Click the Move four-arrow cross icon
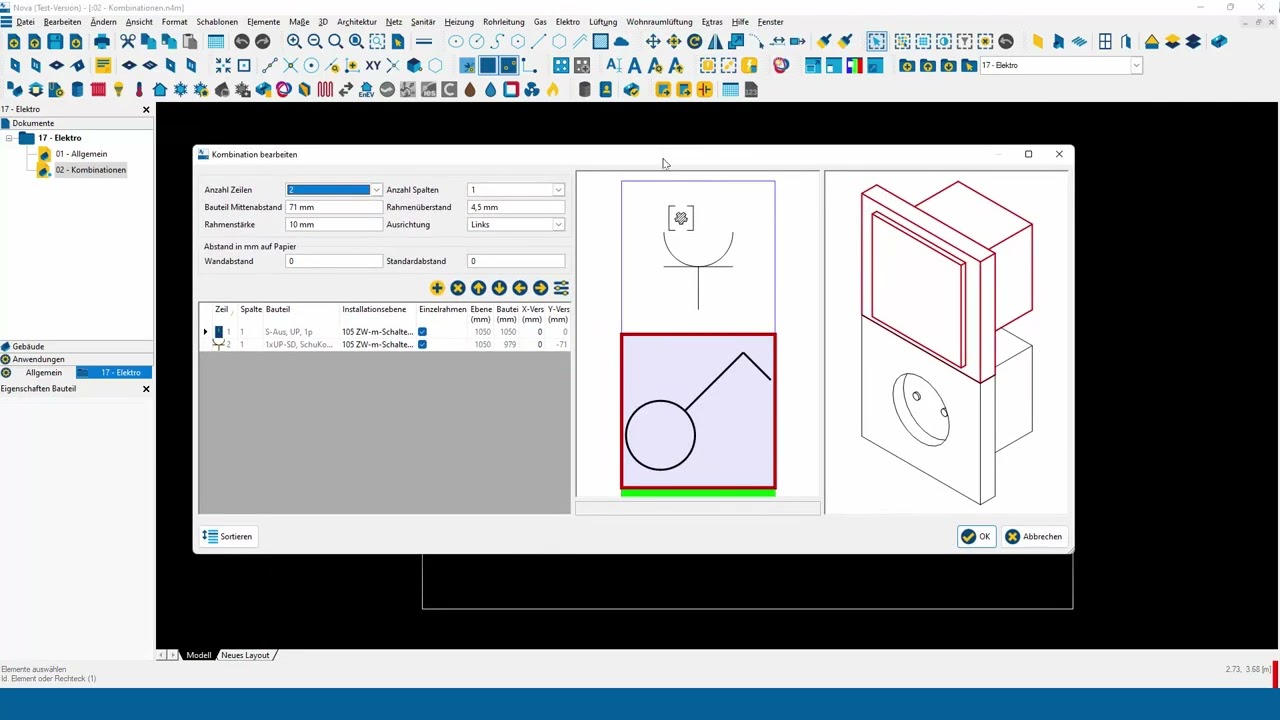Viewport: 1280px width, 720px height. (653, 42)
